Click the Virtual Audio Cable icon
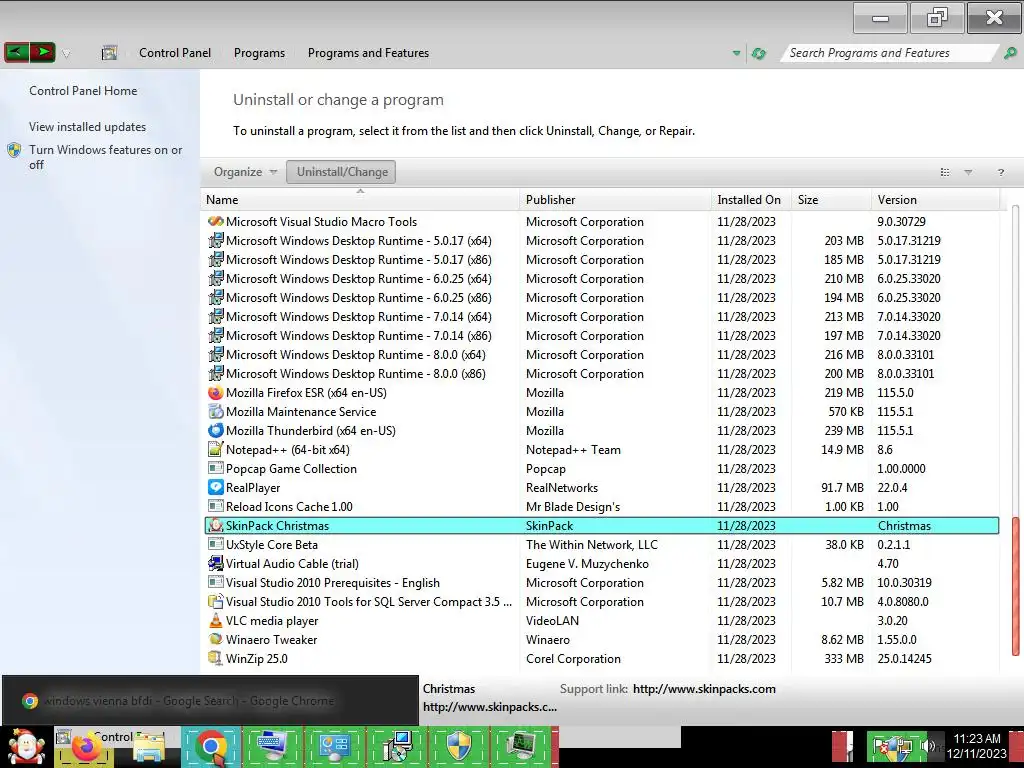 (x=216, y=563)
